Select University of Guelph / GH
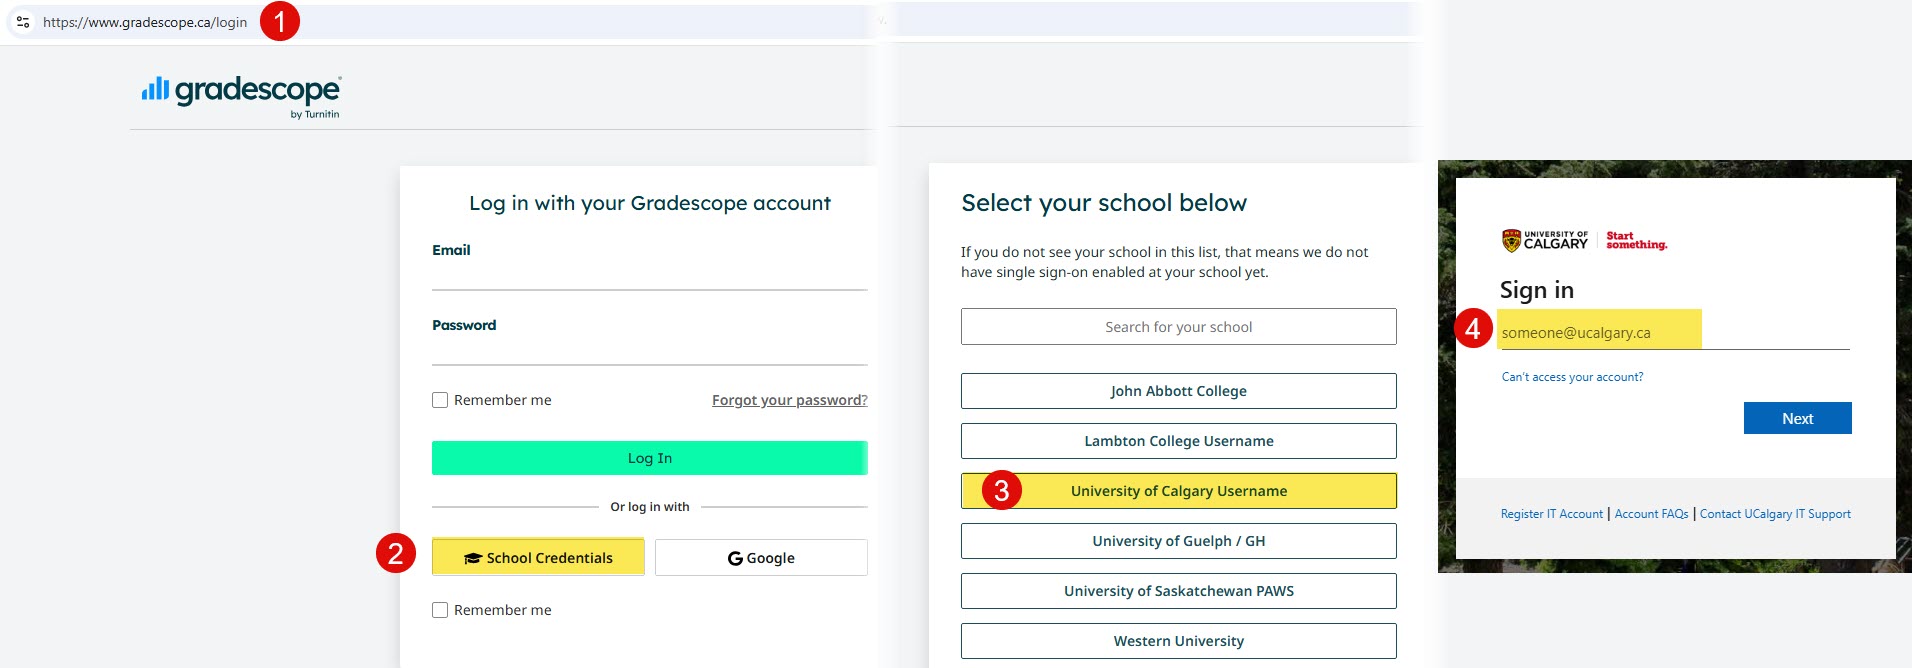Image resolution: width=1912 pixels, height=668 pixels. (x=1178, y=541)
